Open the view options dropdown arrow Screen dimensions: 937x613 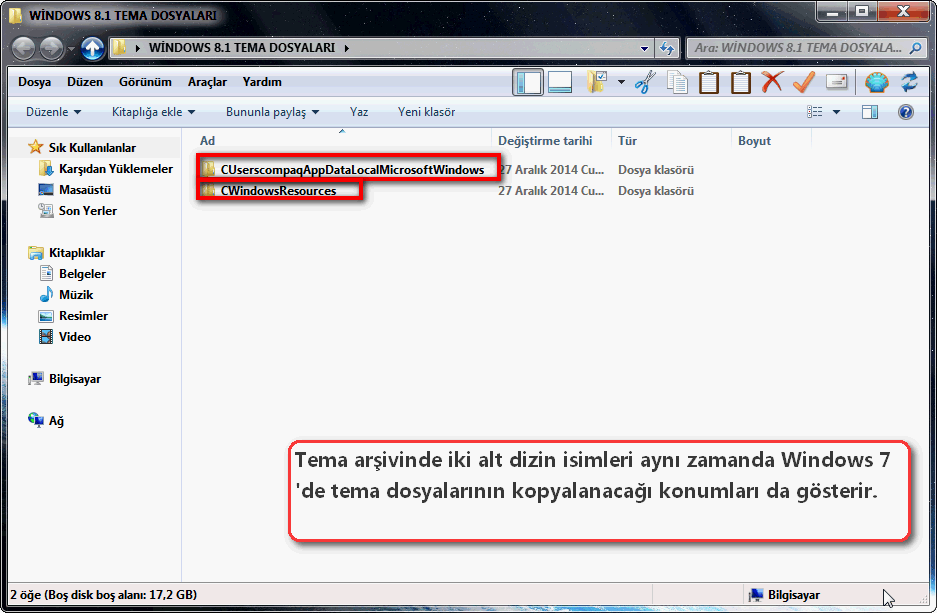pyautogui.click(x=836, y=112)
